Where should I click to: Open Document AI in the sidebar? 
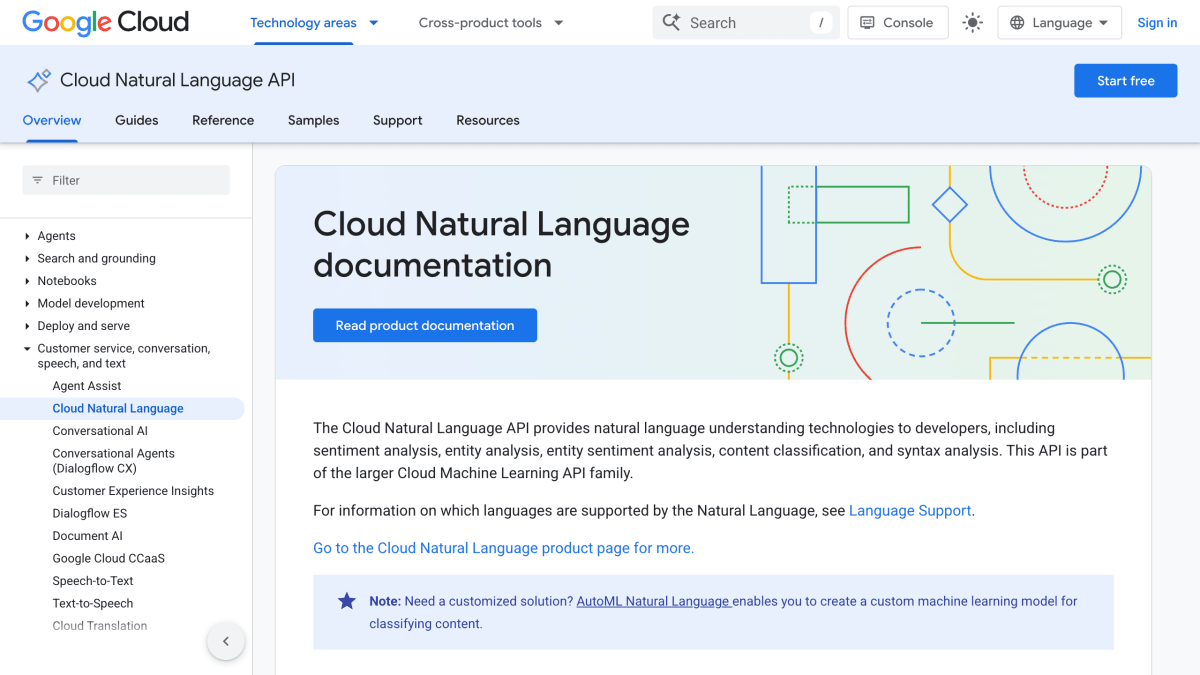click(87, 536)
